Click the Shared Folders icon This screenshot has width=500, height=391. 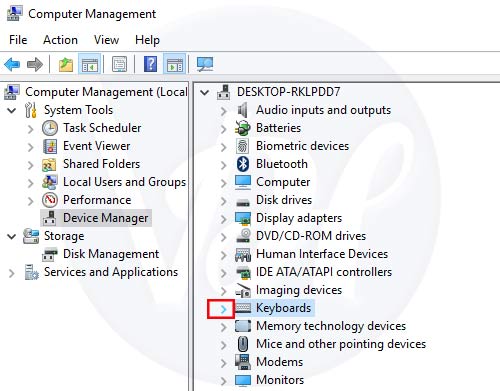pyautogui.click(x=49, y=164)
